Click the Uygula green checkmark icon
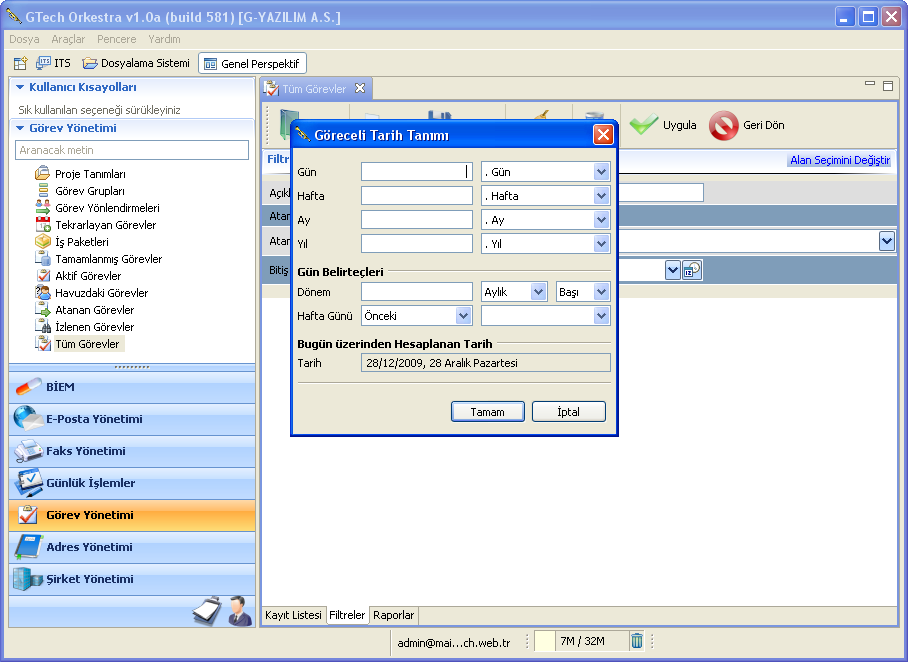 [644, 125]
